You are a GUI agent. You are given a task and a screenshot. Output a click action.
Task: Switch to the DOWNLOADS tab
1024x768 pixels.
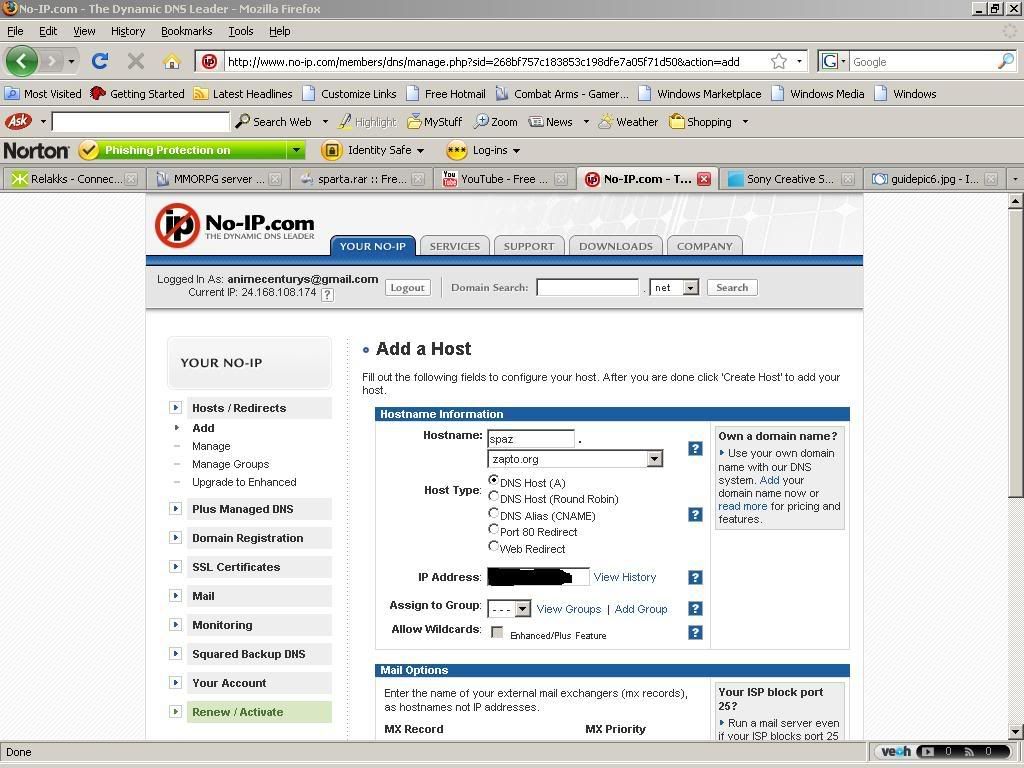tap(616, 246)
